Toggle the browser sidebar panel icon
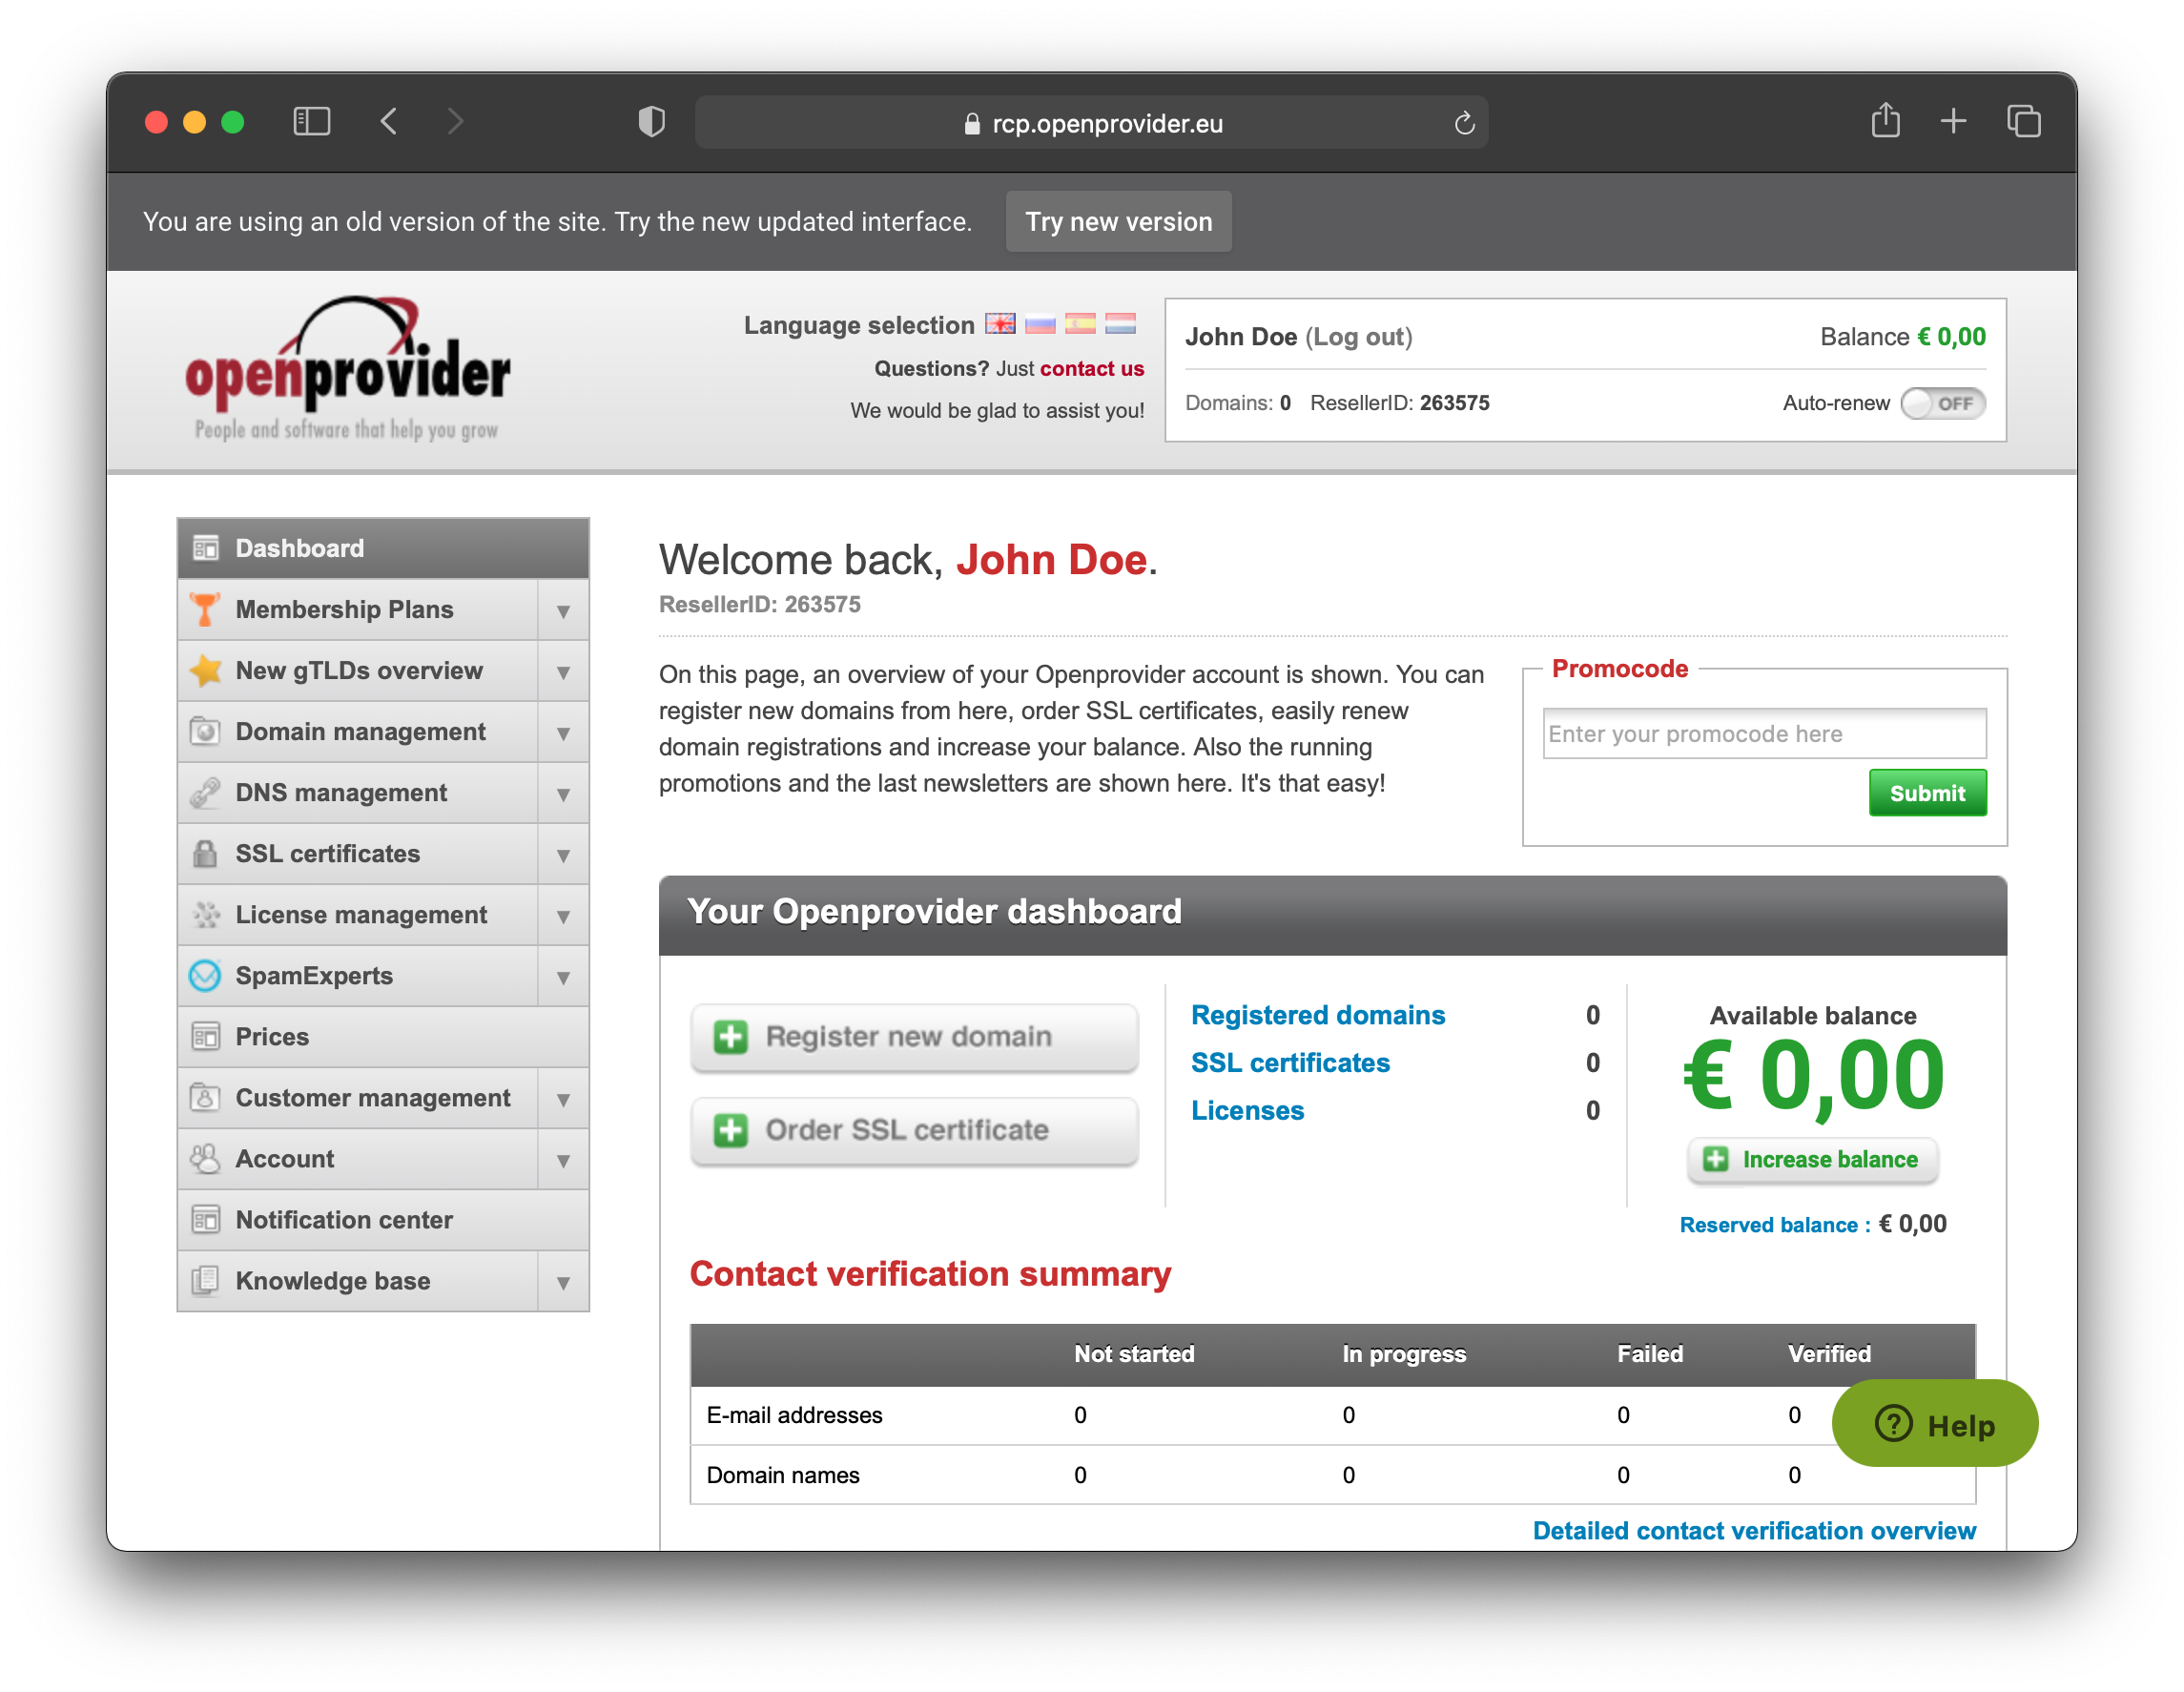Screen dimensions: 2184x1692 [311, 122]
